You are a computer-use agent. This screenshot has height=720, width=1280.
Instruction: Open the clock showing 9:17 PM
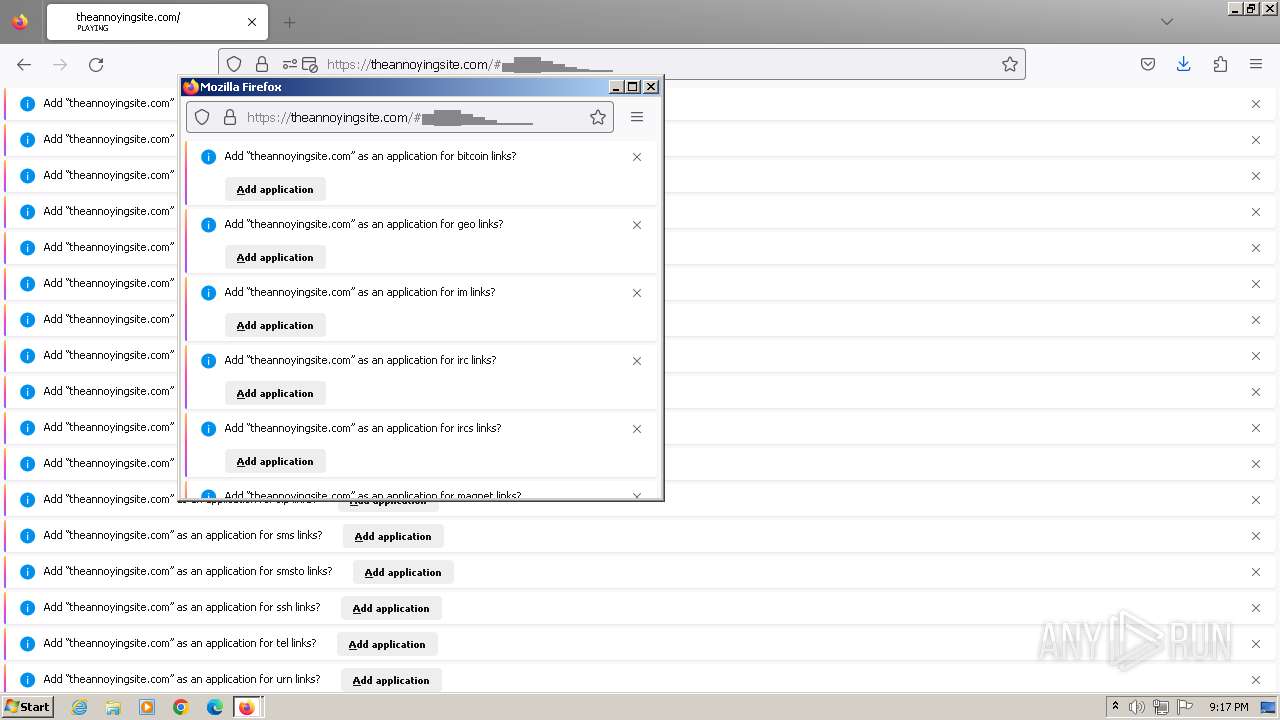1228,707
